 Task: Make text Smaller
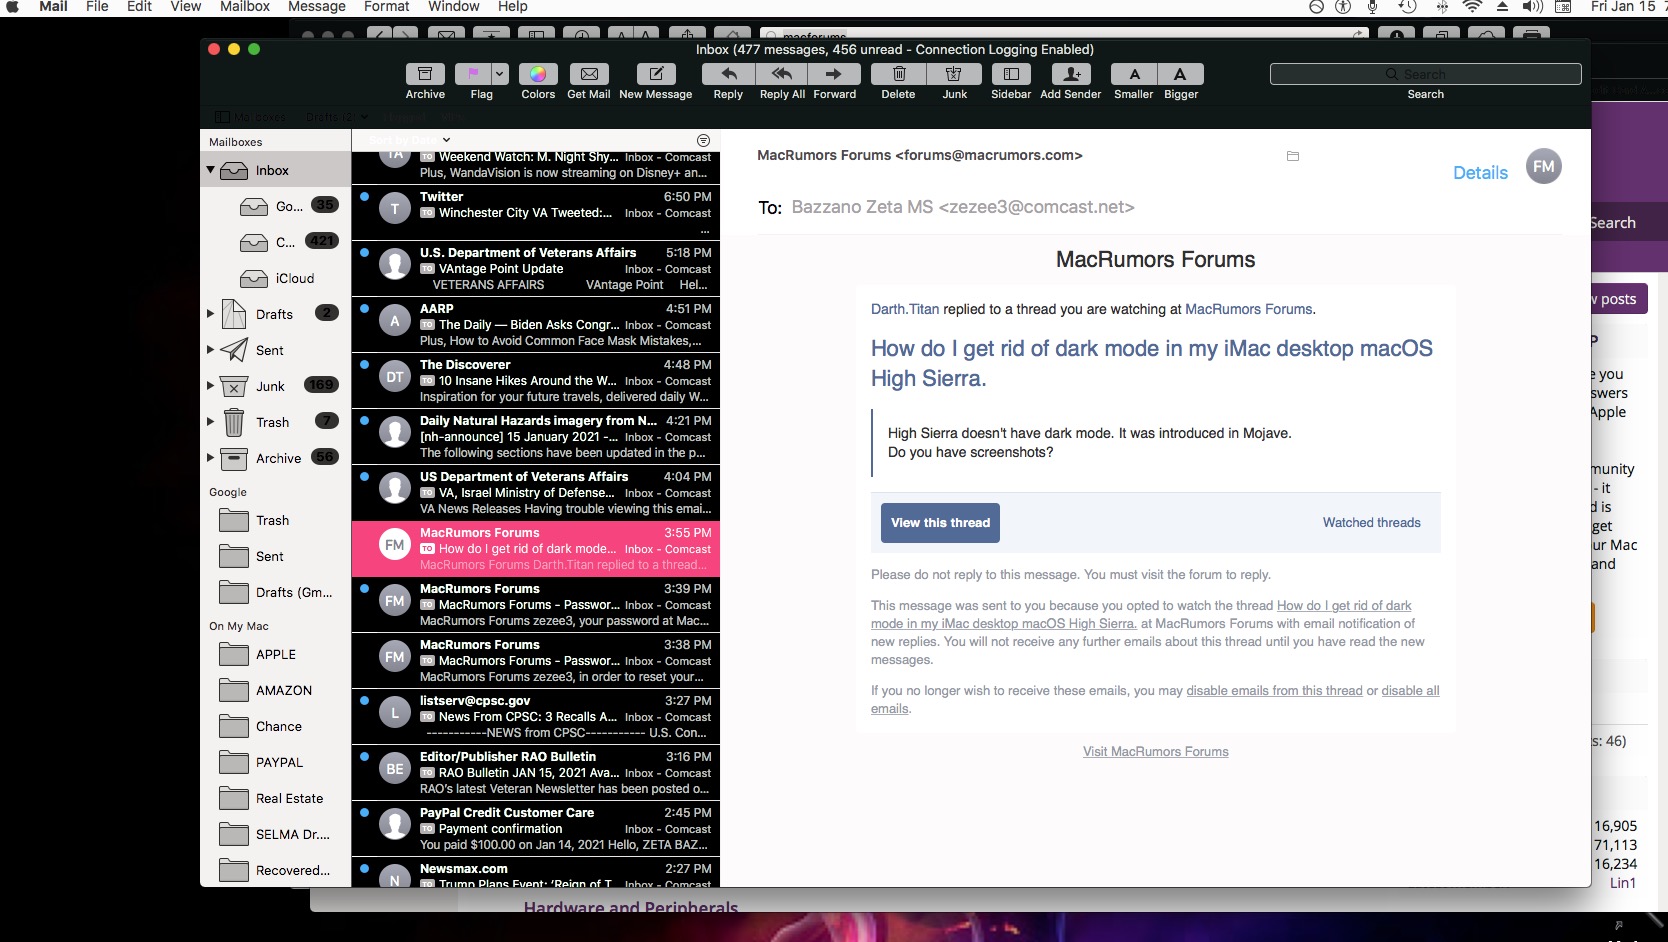point(1134,74)
